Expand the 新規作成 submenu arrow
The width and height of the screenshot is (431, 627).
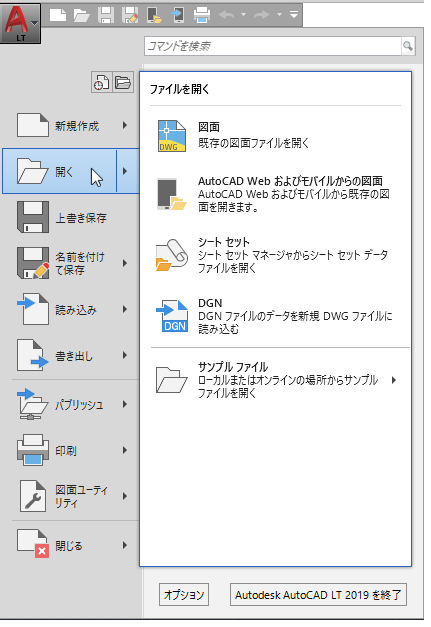125,126
